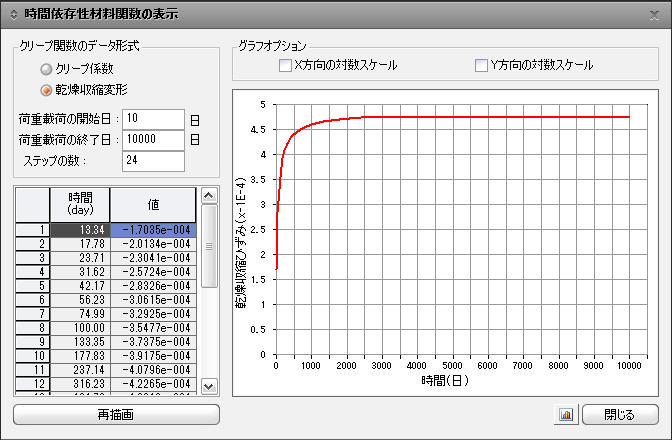Click the 値 column header
The height and width of the screenshot is (440, 672).
pos(153,203)
